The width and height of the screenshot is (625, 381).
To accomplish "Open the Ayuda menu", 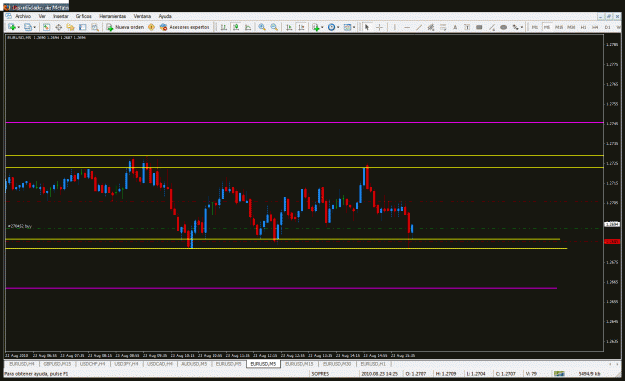I will (x=165, y=16).
